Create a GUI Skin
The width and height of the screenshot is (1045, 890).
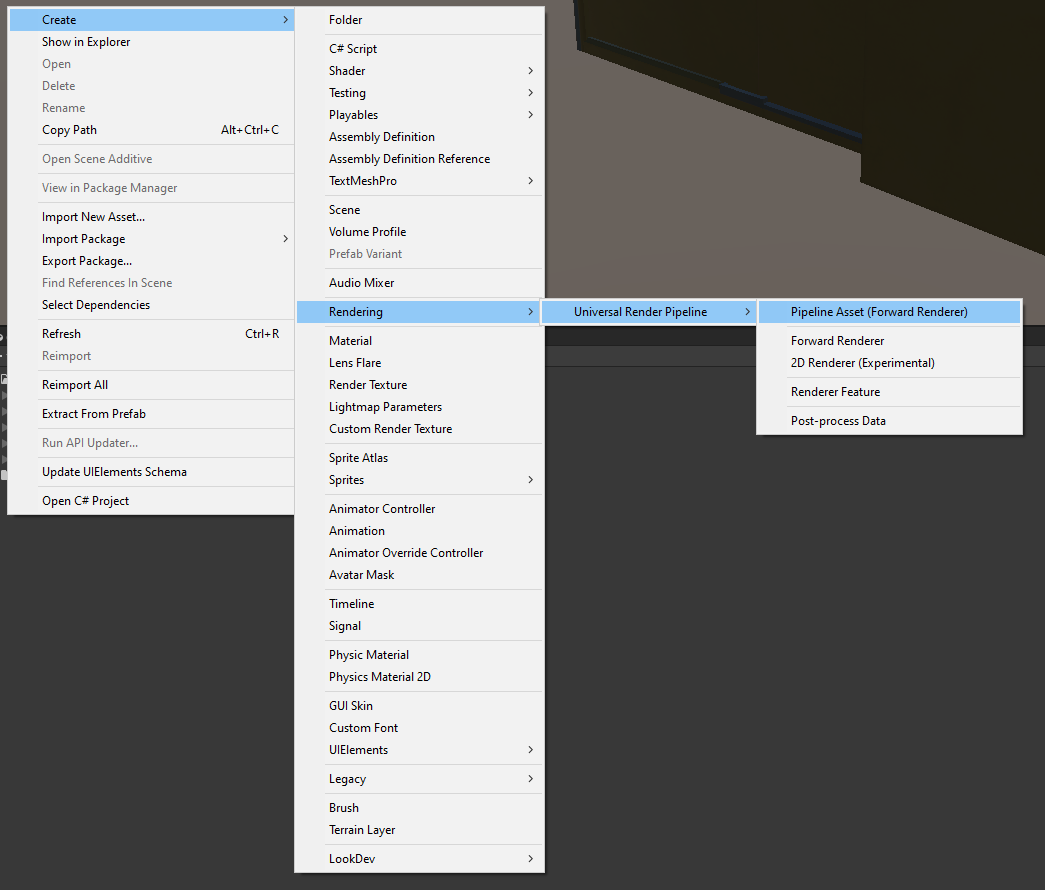419,706
